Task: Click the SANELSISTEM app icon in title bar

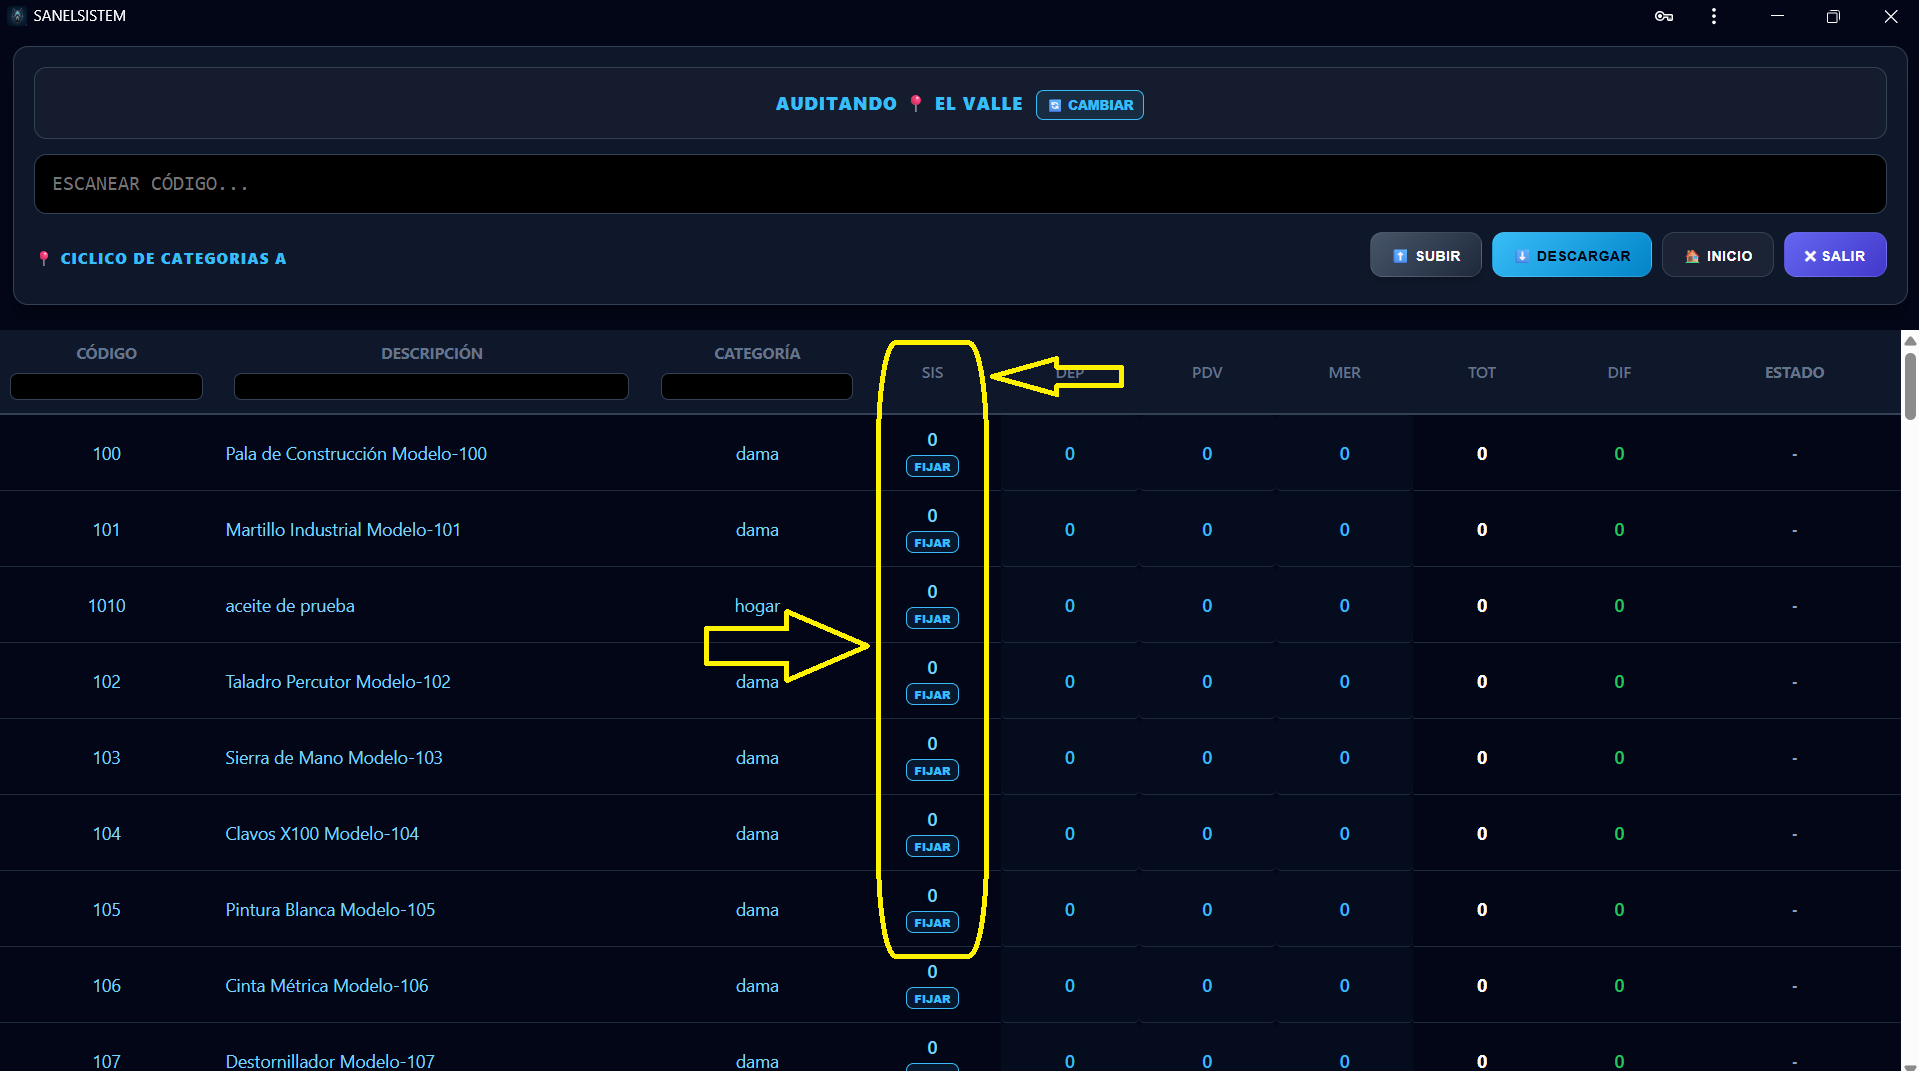Action: (x=17, y=16)
